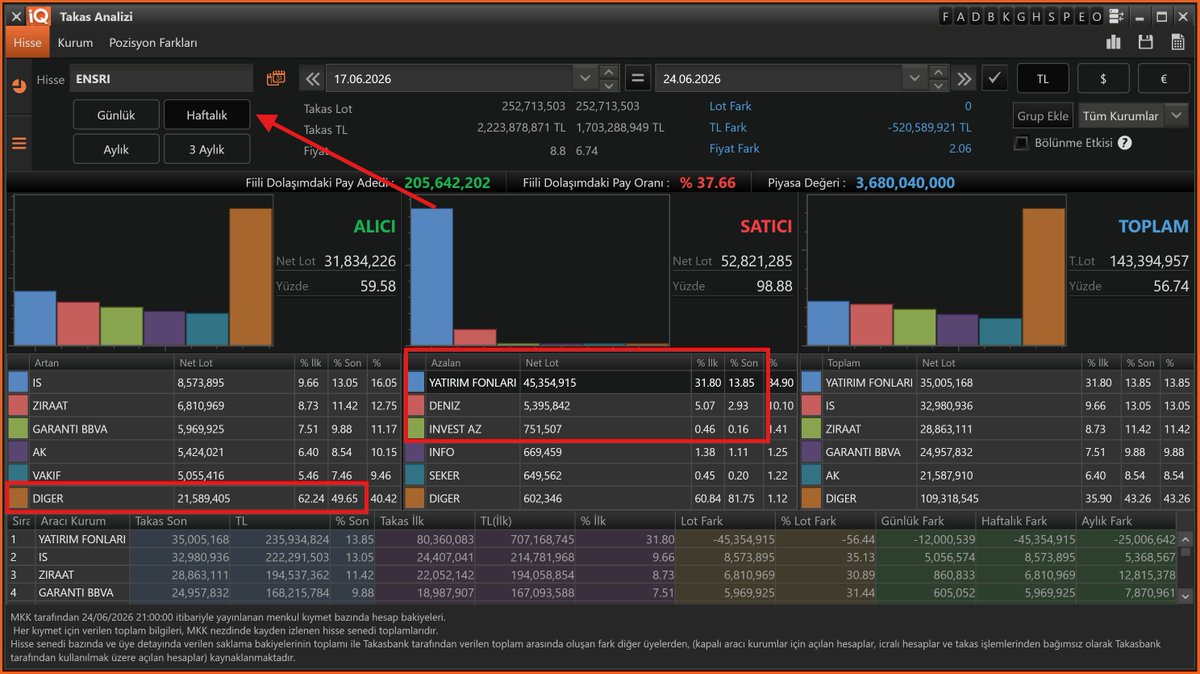
Task: Click the D shortcut key icon
Action: pos(976,17)
